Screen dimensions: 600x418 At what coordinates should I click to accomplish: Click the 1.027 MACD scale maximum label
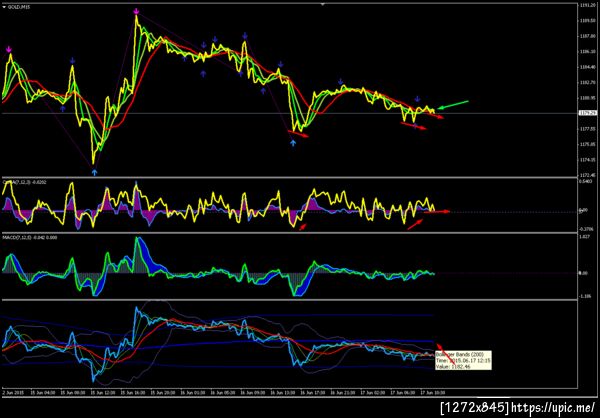coord(585,237)
